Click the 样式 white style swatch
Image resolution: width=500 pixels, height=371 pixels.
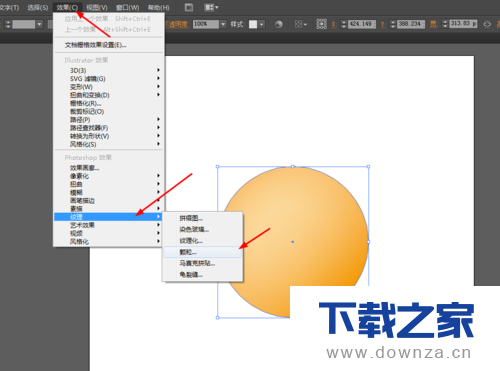click(253, 24)
